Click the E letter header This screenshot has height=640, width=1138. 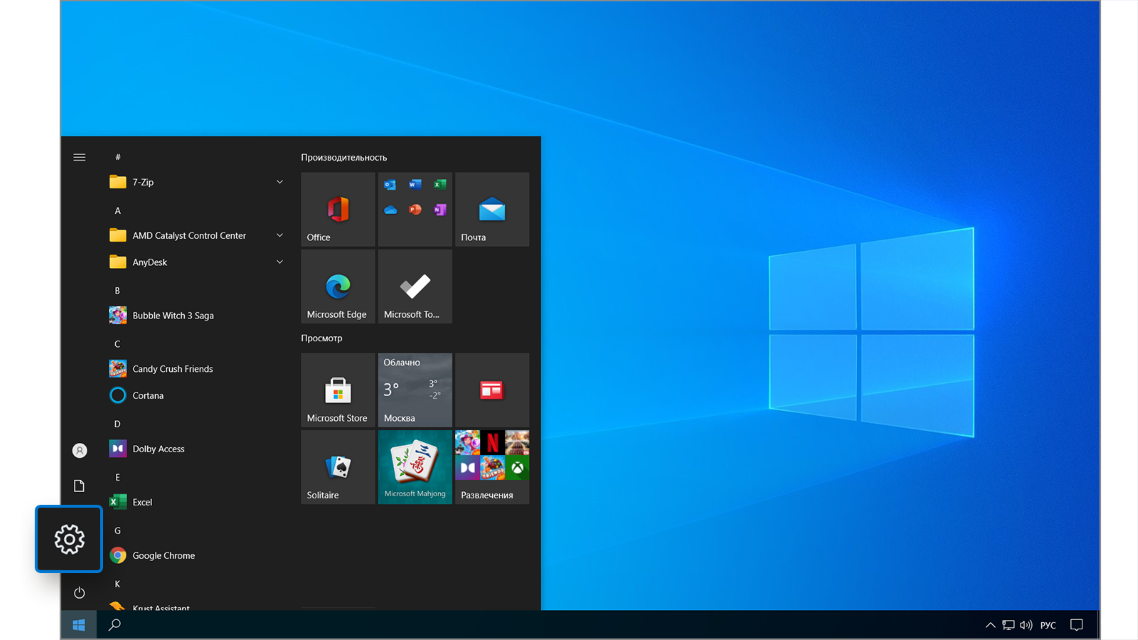(118, 477)
